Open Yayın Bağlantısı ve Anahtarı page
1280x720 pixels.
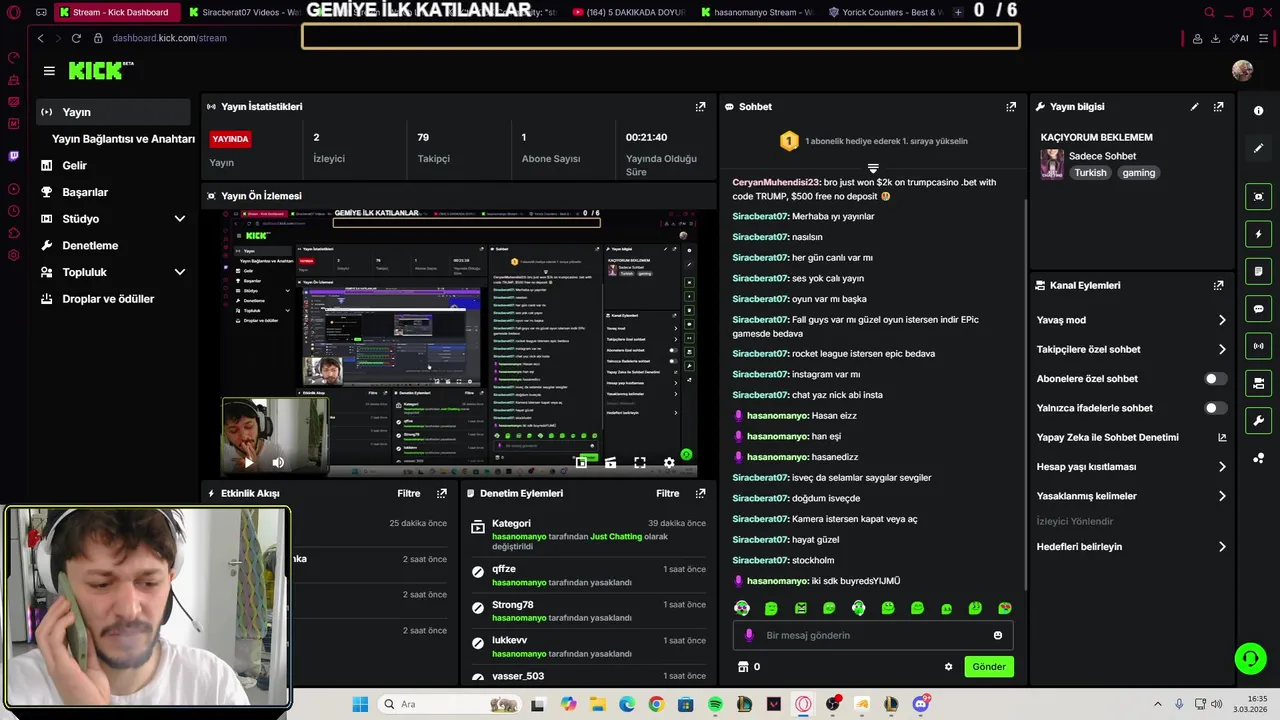(123, 139)
